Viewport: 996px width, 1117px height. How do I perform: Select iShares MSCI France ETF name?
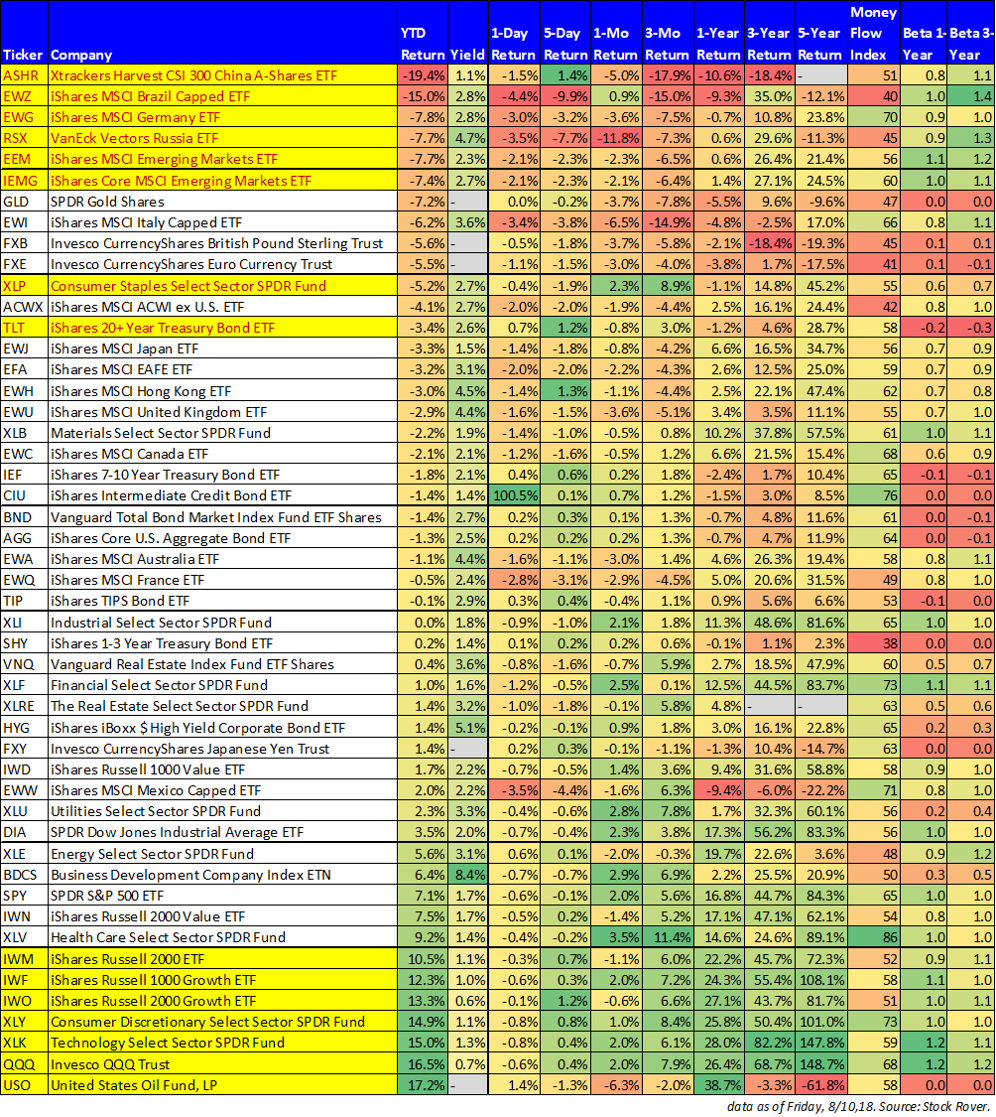coord(128,581)
